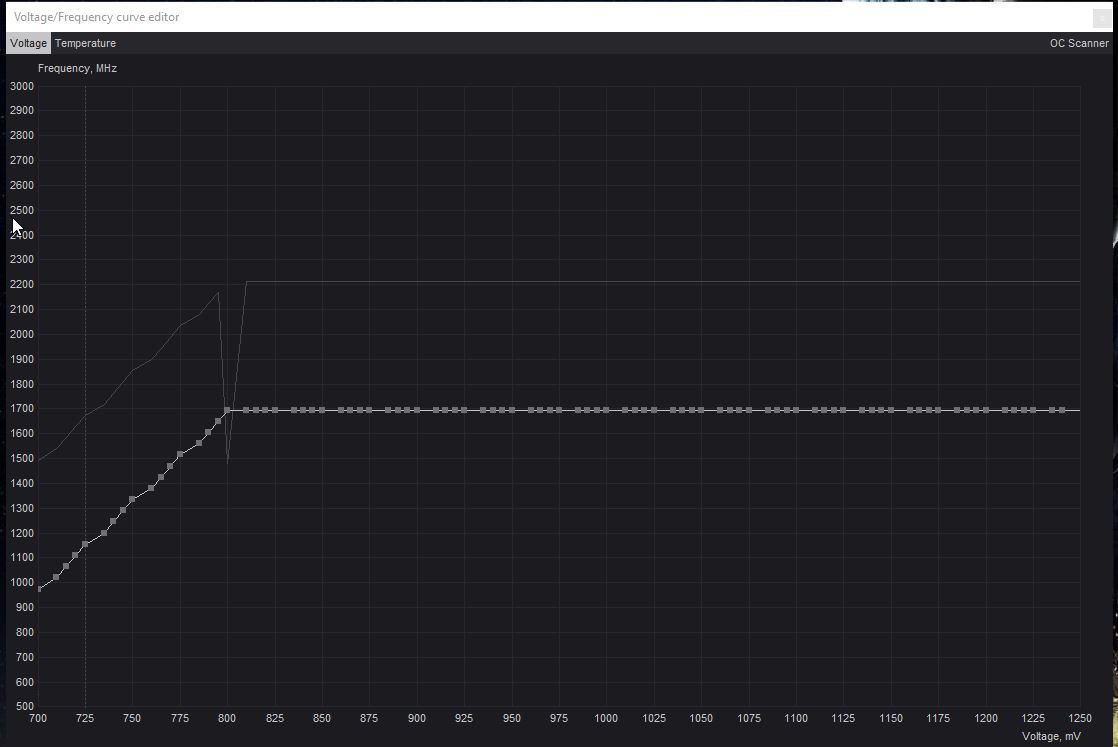This screenshot has height=747, width=1118.
Task: Close the Voltage/Frequency curve editor window
Action: click(x=1101, y=17)
